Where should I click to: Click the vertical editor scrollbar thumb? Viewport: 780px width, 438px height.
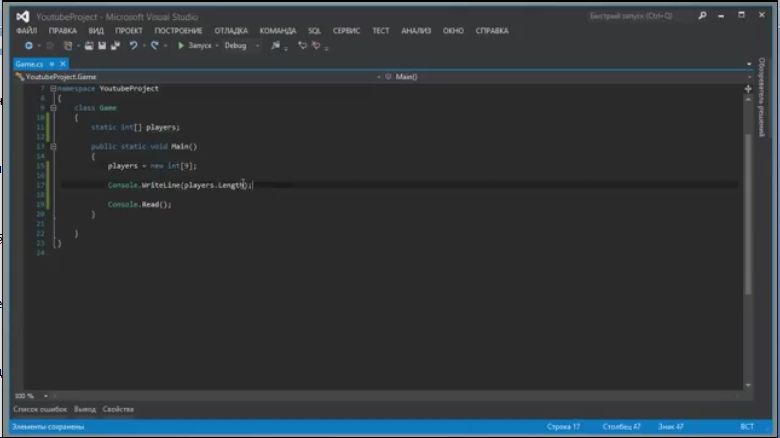click(x=748, y=214)
